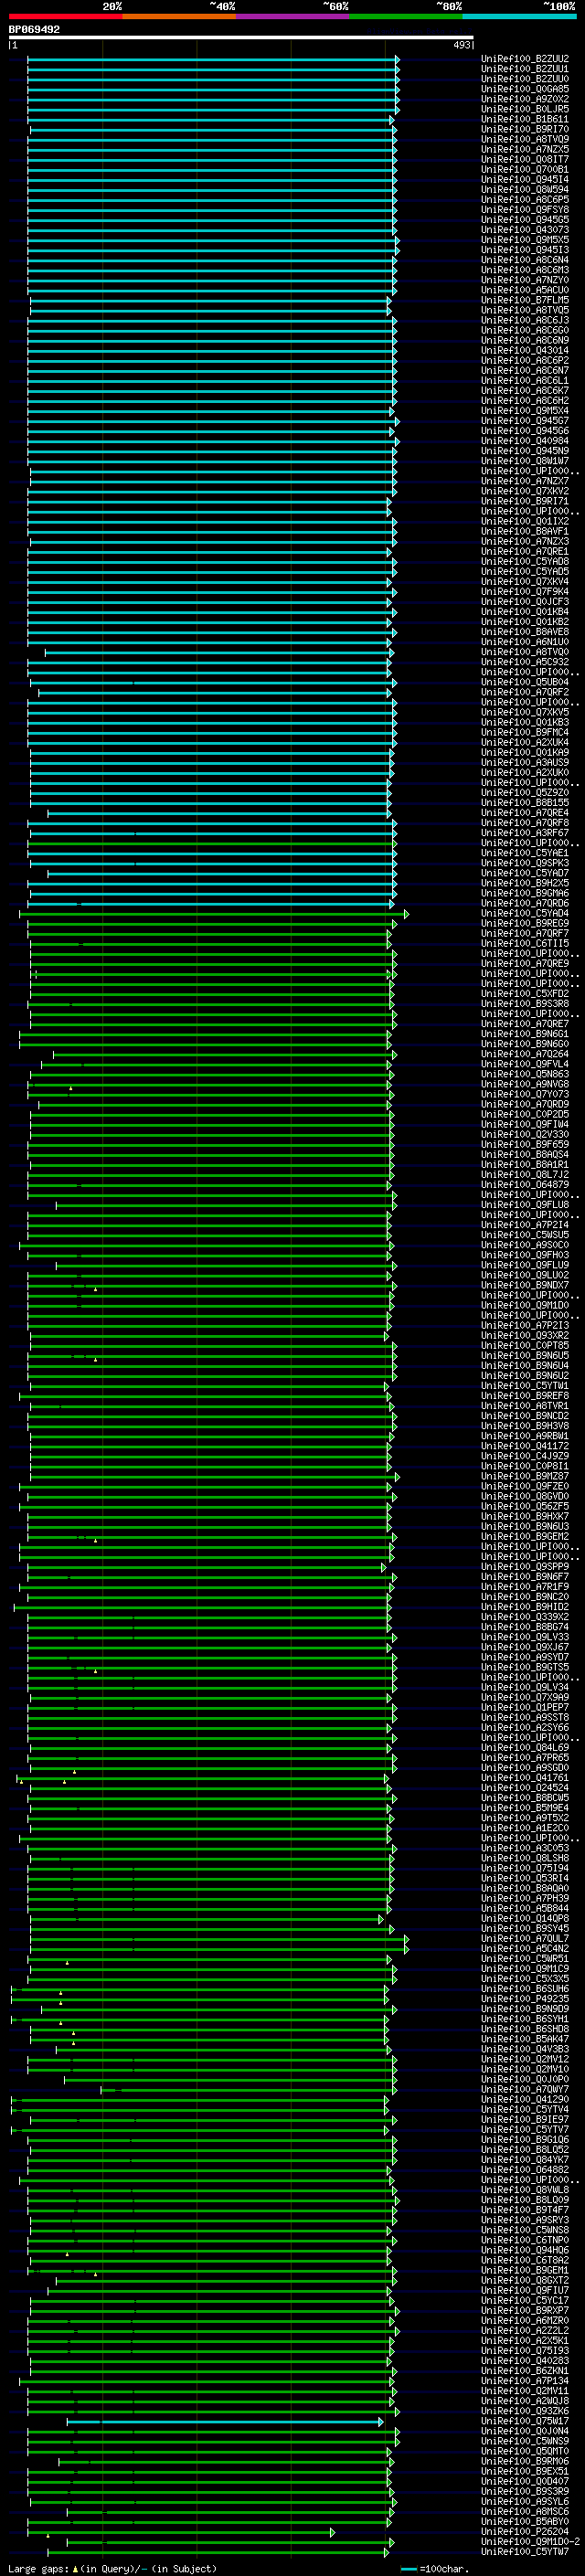585x2576 pixels.
Task: Click the UniRef100_Q75W17 label
Action: 525,2421
